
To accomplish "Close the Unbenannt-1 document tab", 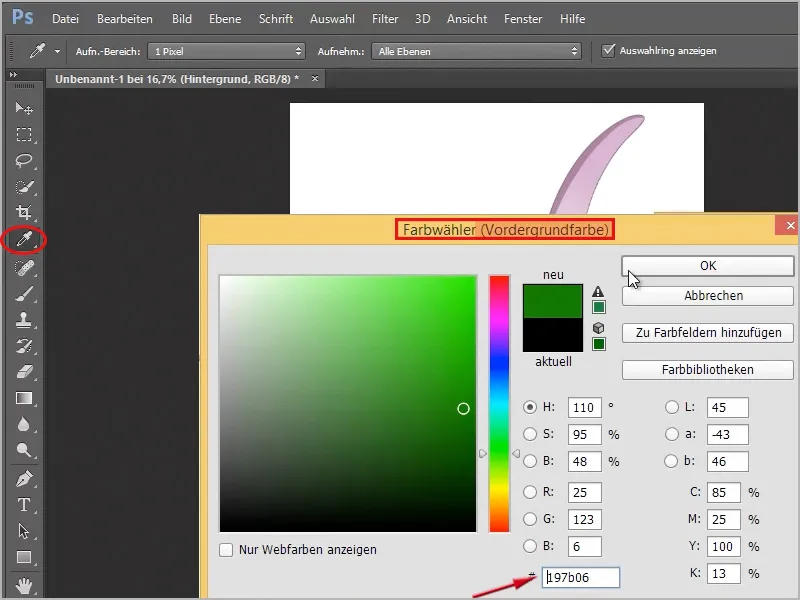I will coord(315,79).
